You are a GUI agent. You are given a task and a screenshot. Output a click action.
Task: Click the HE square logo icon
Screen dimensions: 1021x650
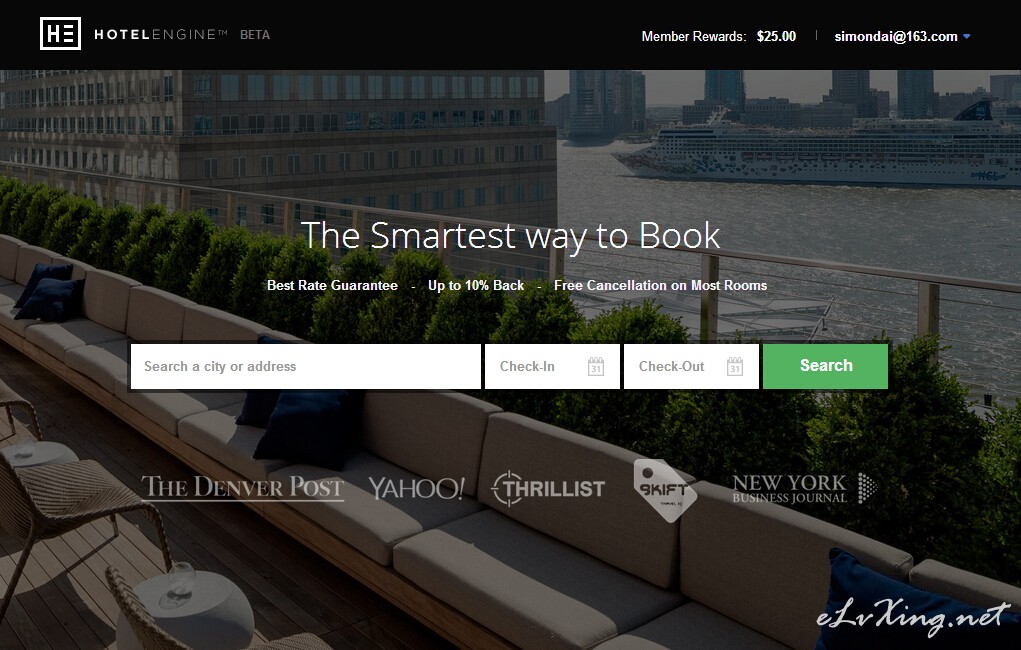[61, 34]
